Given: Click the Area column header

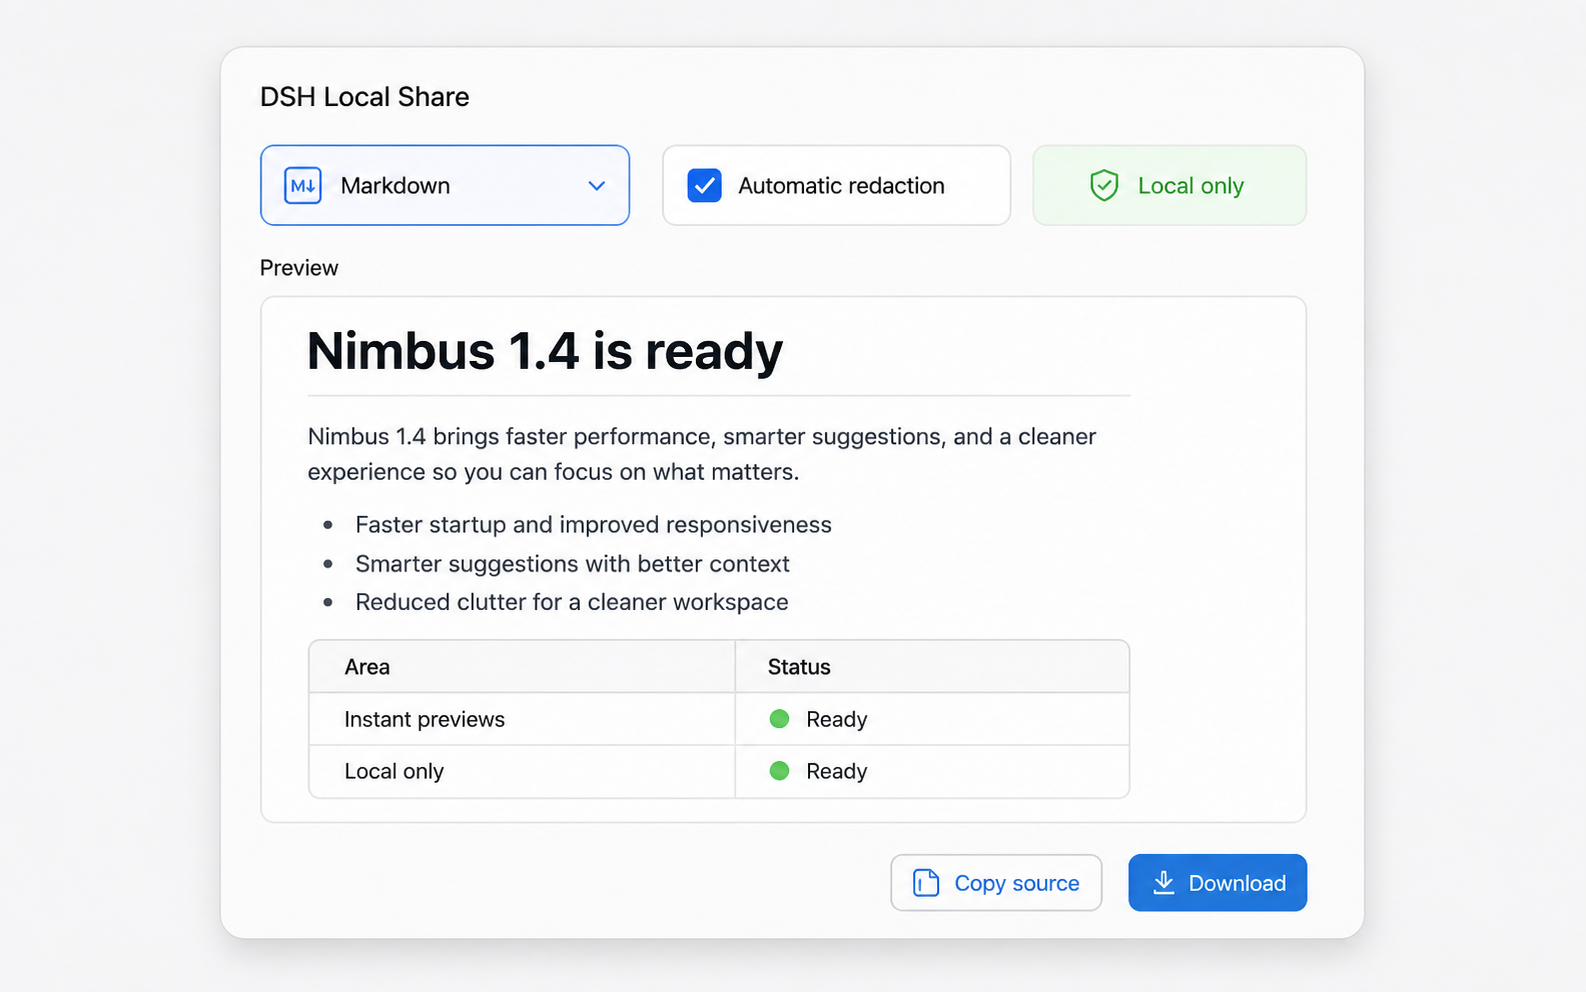Looking at the screenshot, I should (x=367, y=667).
